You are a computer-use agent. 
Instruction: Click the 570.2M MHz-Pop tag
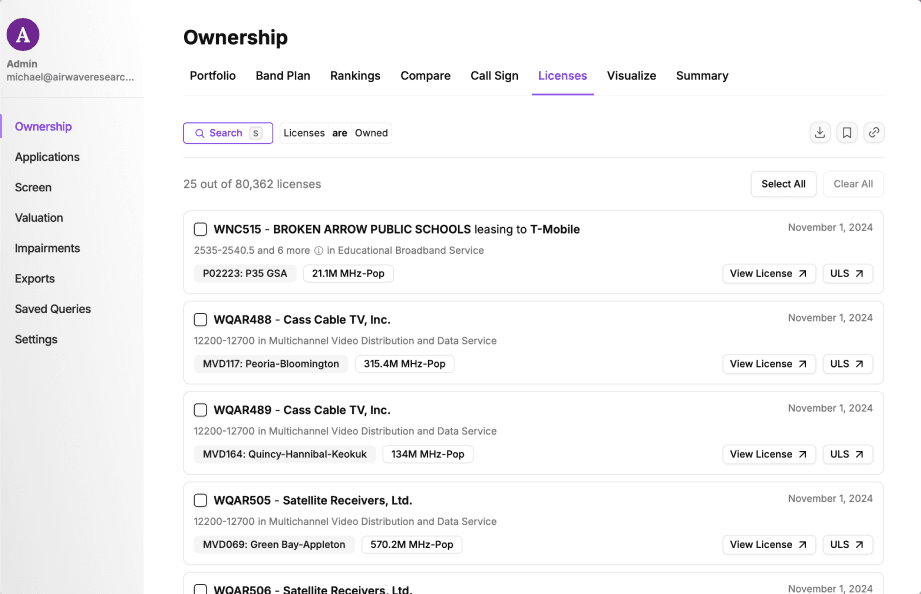pos(412,545)
